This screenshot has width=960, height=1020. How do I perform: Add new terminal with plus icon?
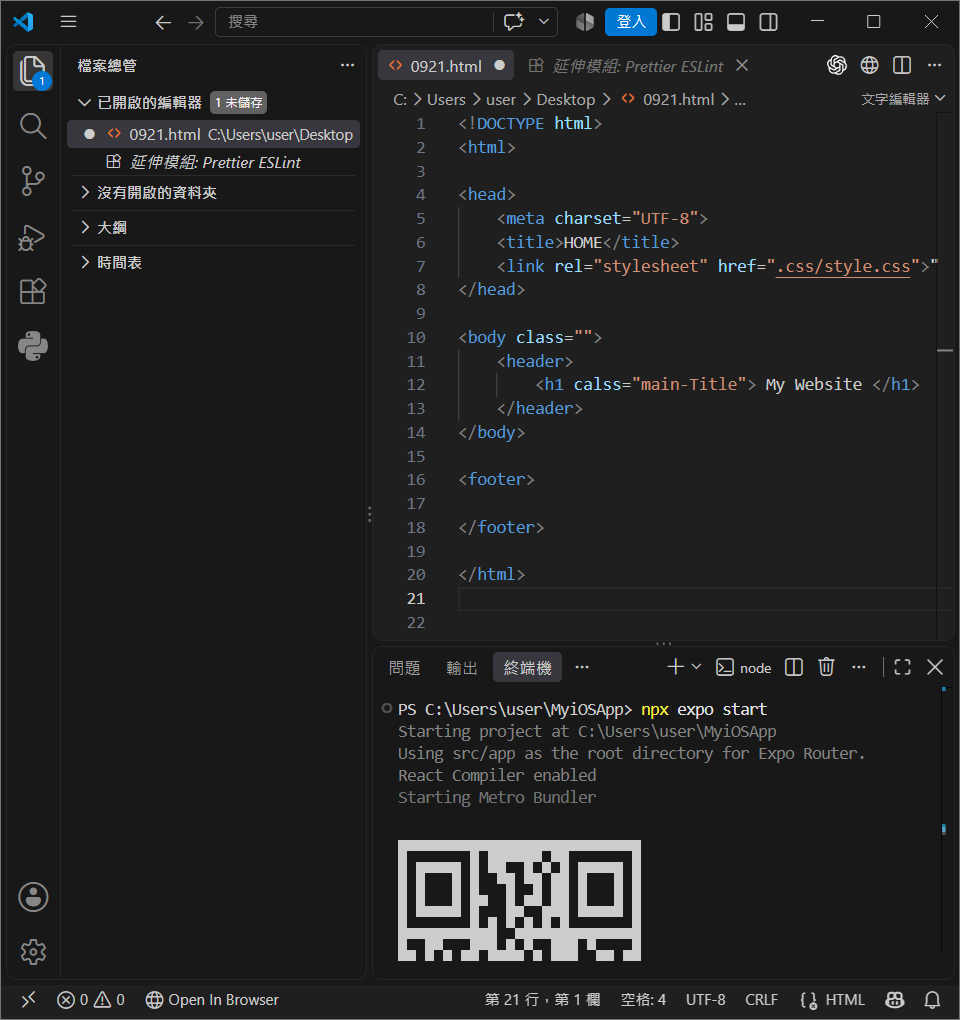(676, 667)
